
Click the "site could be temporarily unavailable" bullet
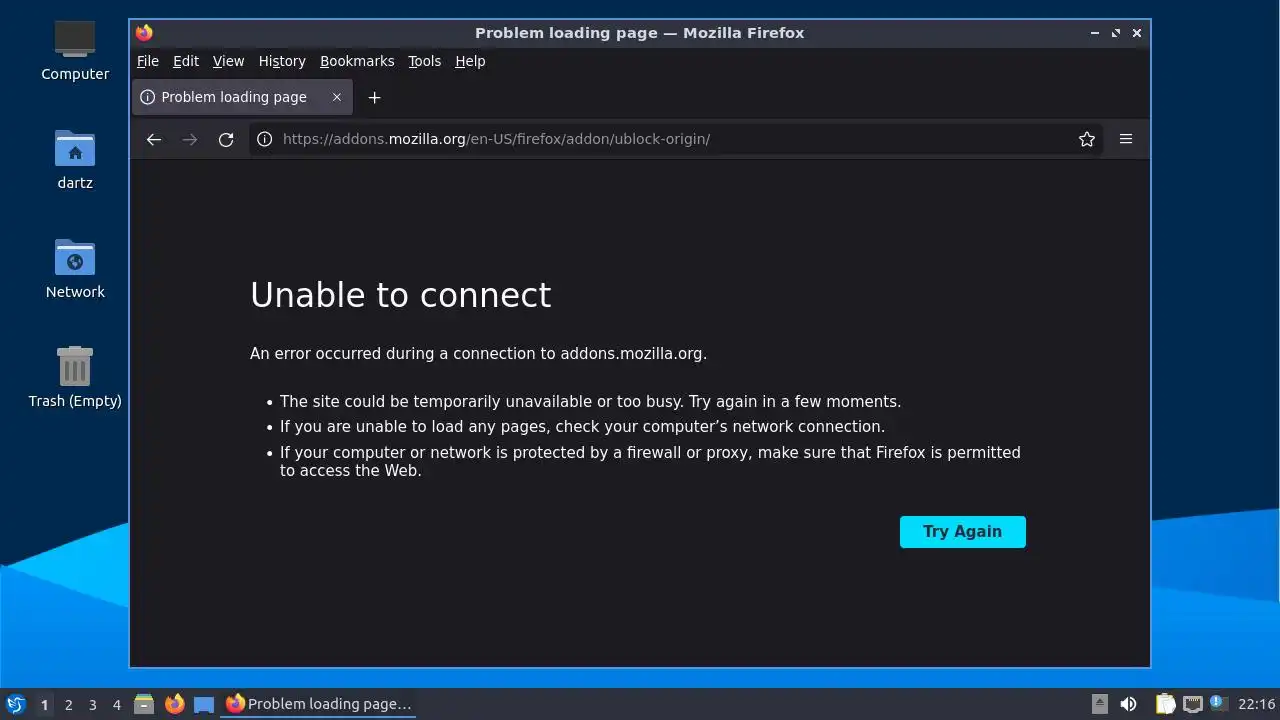590,402
